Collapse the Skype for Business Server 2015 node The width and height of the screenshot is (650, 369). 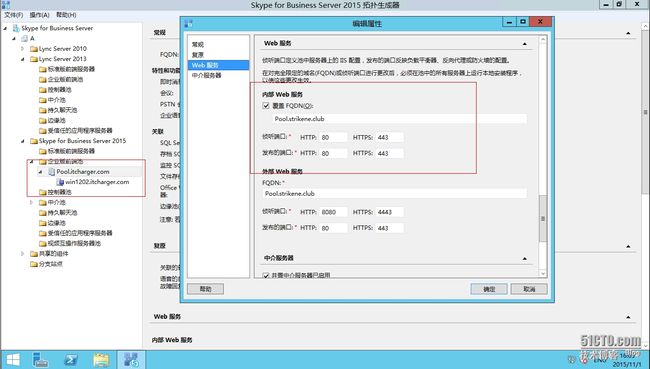pos(23,141)
